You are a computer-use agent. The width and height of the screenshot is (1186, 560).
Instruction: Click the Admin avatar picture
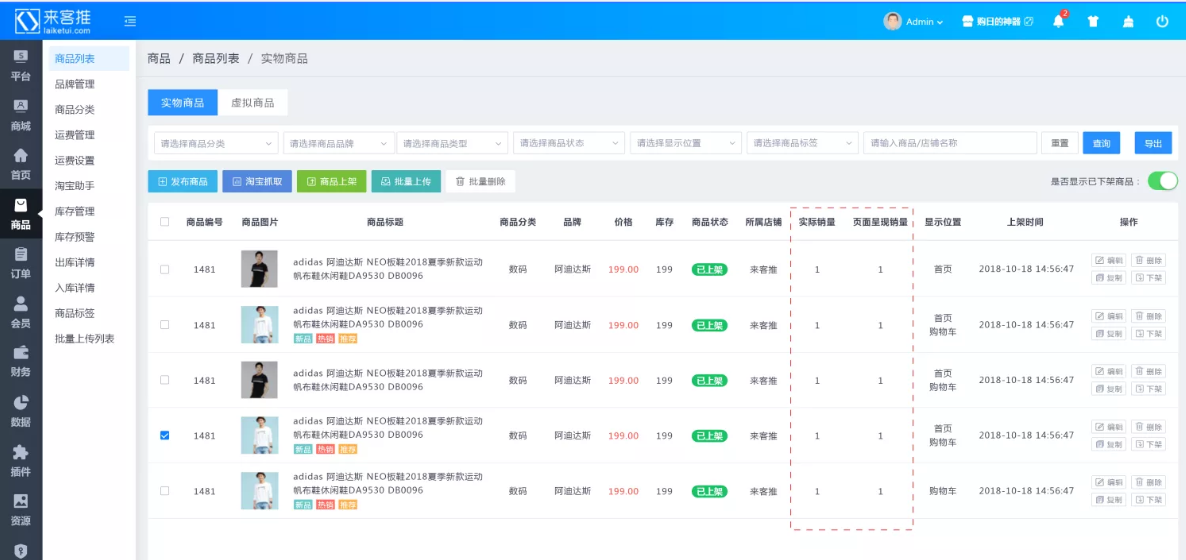(x=893, y=21)
